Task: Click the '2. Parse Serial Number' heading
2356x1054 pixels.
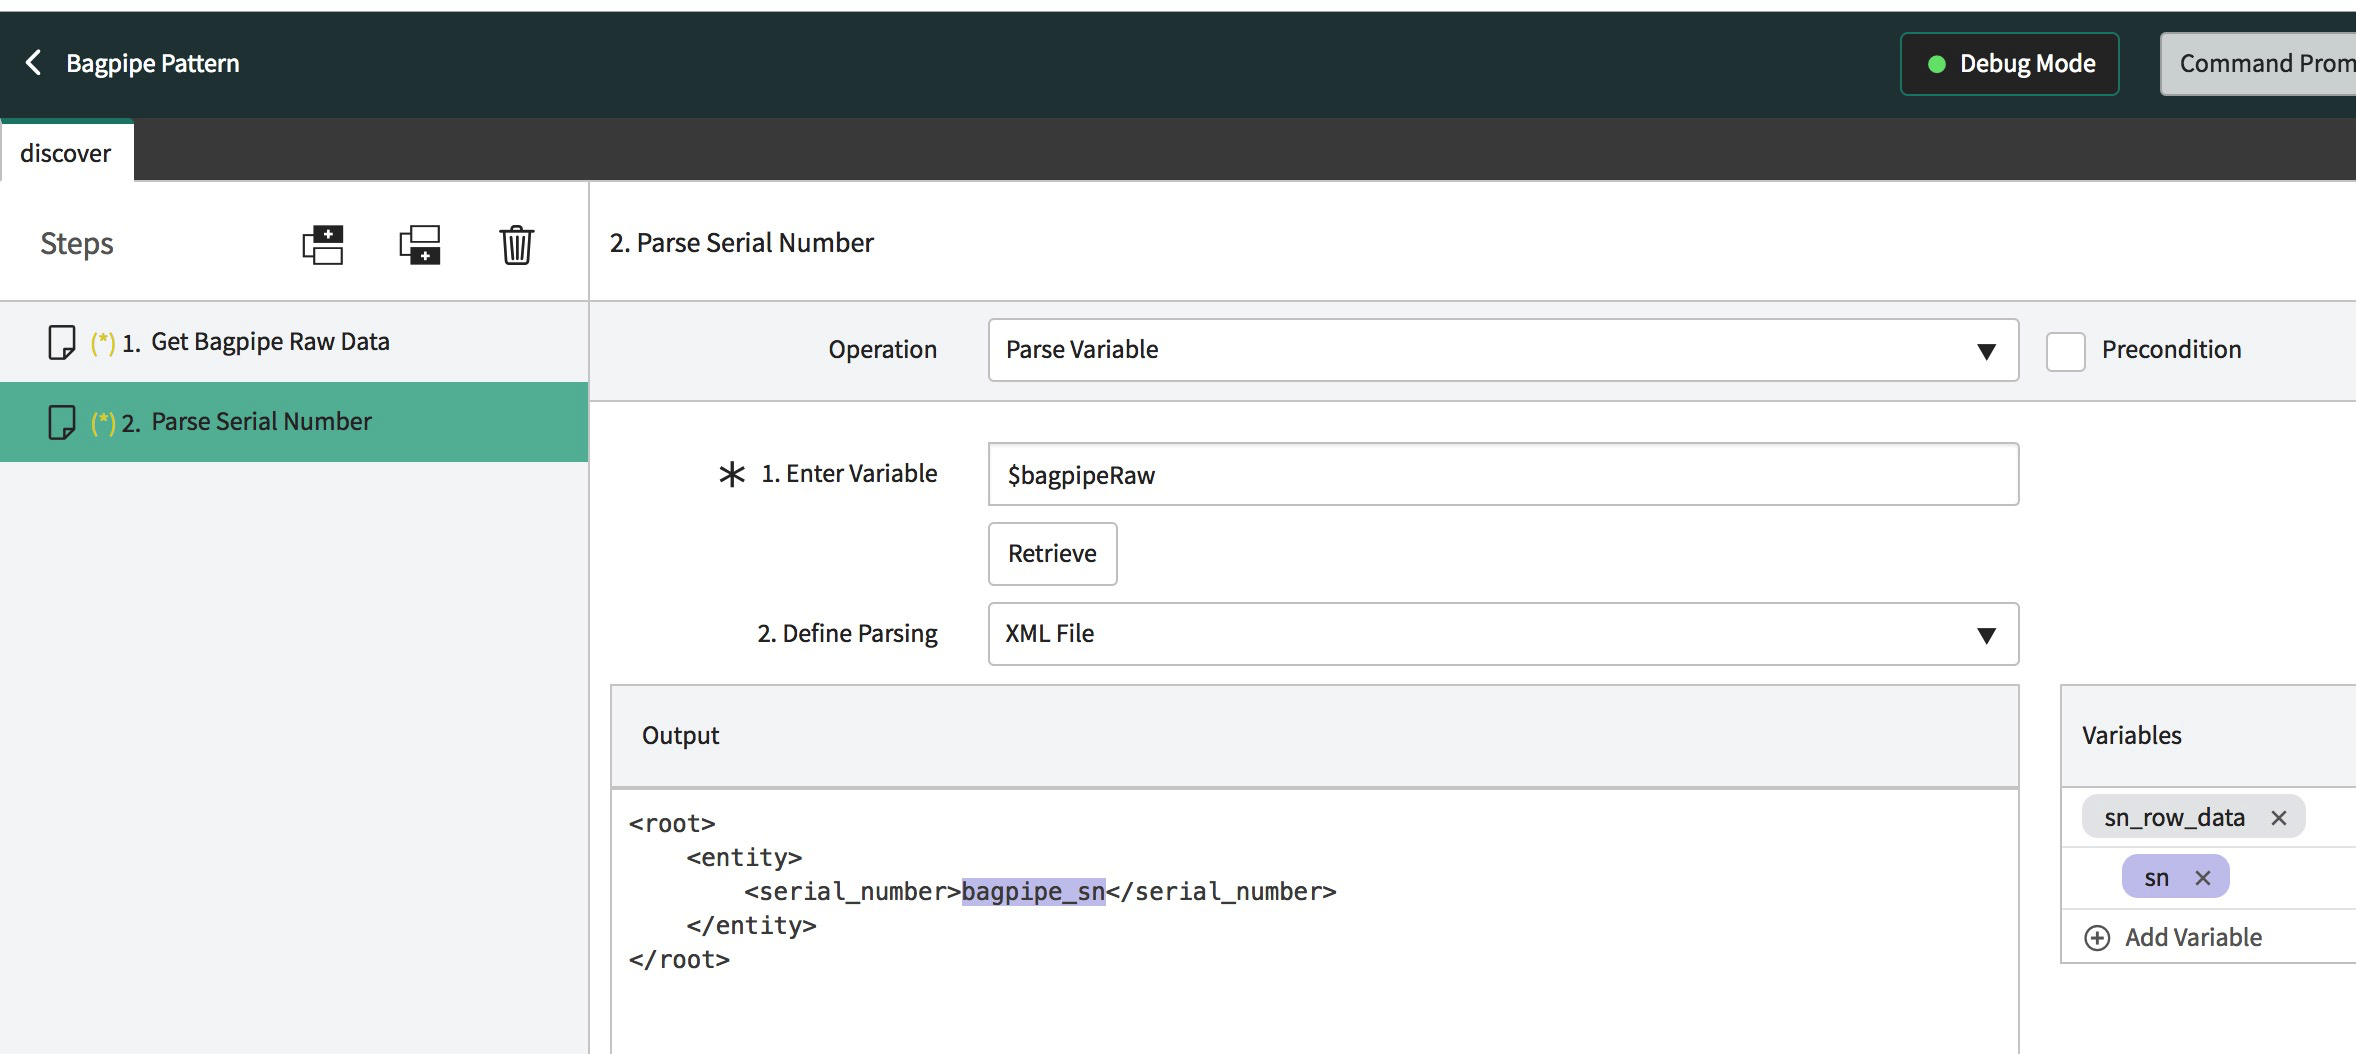Action: pyautogui.click(x=742, y=243)
